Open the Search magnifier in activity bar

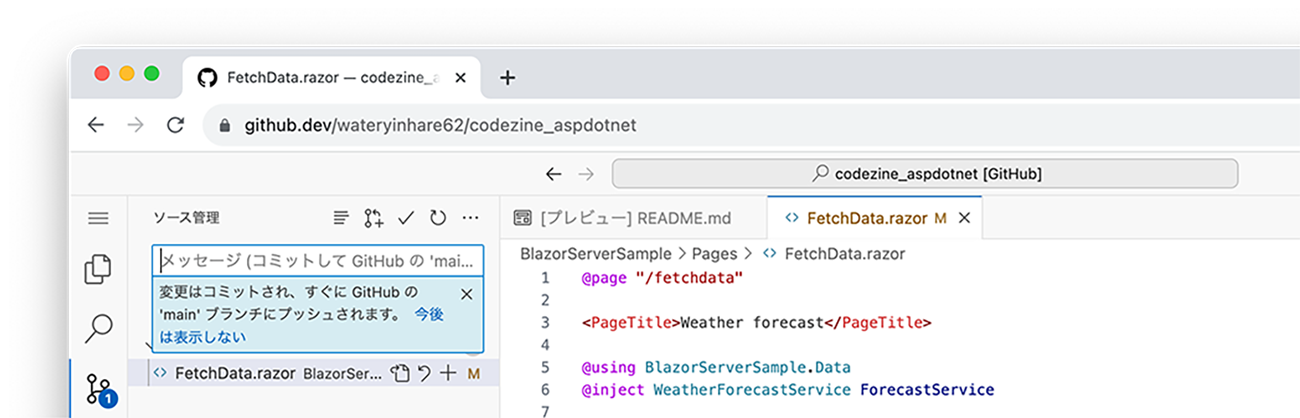tap(98, 326)
